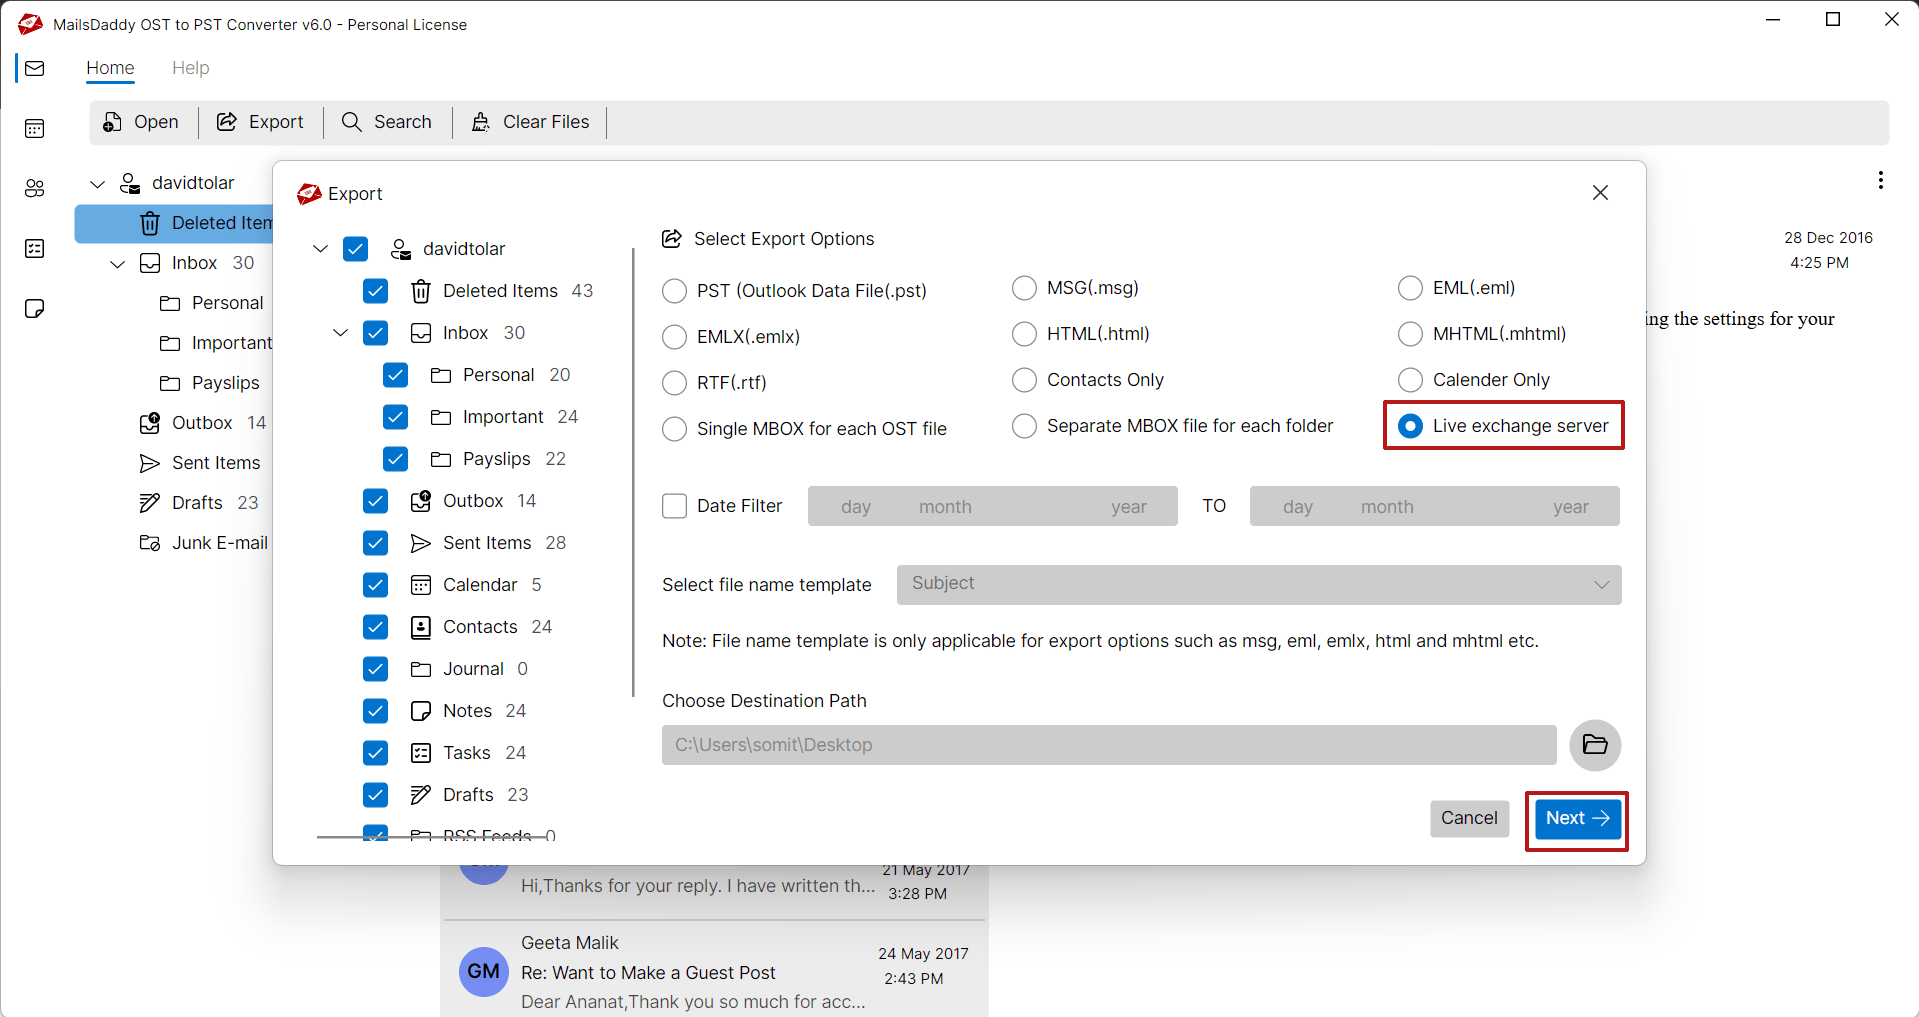The image size is (1919, 1017).
Task: Collapse davidtolar node in Export tree
Action: coord(321,249)
